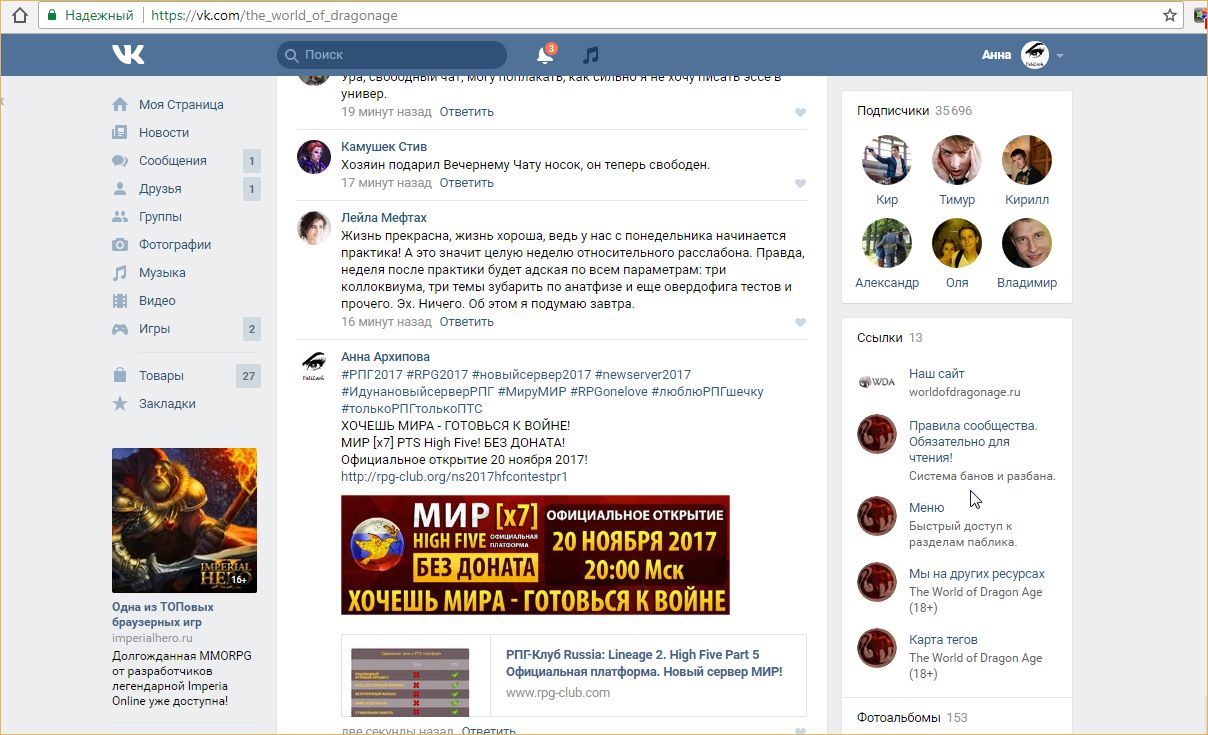Like Лейла Мефтах's comment heart
Image resolution: width=1208 pixels, height=735 pixels.
(x=800, y=323)
